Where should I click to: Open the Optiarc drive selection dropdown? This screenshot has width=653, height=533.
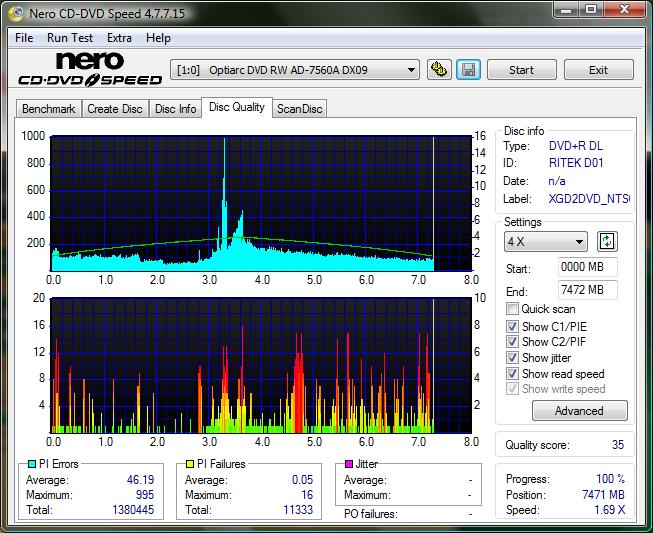point(295,70)
